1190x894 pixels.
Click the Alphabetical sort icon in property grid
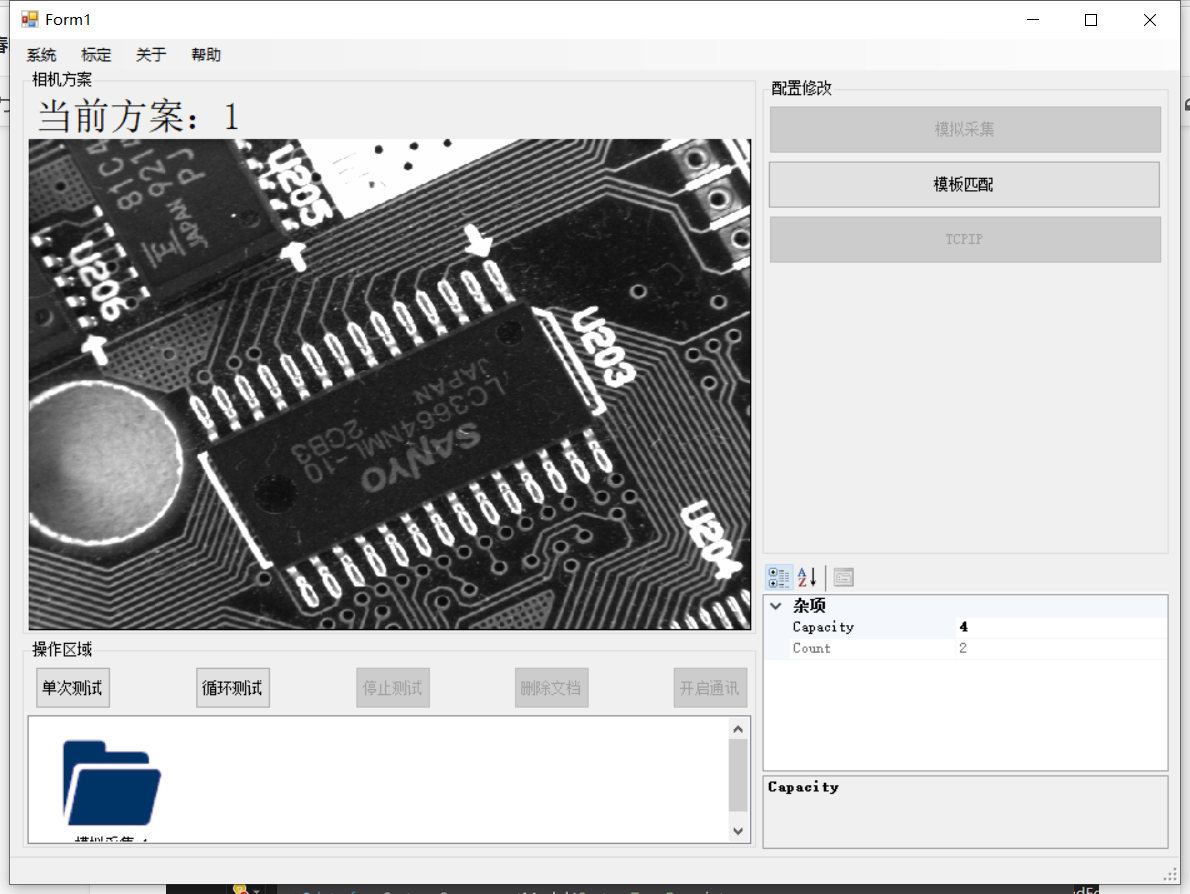807,578
